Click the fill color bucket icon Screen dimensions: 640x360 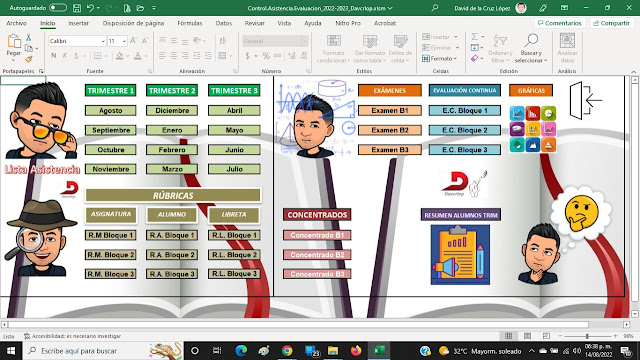(120, 56)
